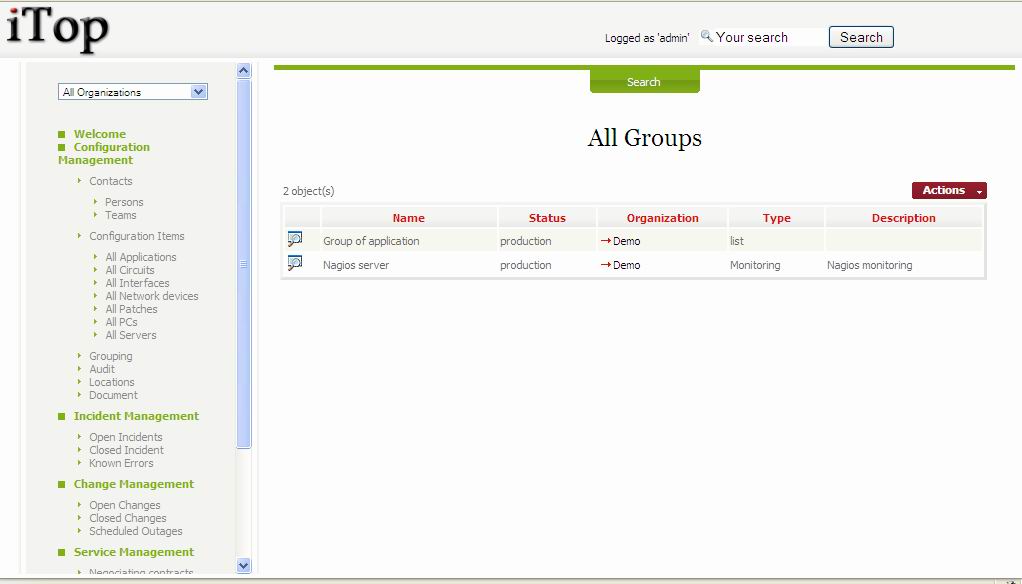
Task: Sort the table by Type column
Action: (776, 218)
